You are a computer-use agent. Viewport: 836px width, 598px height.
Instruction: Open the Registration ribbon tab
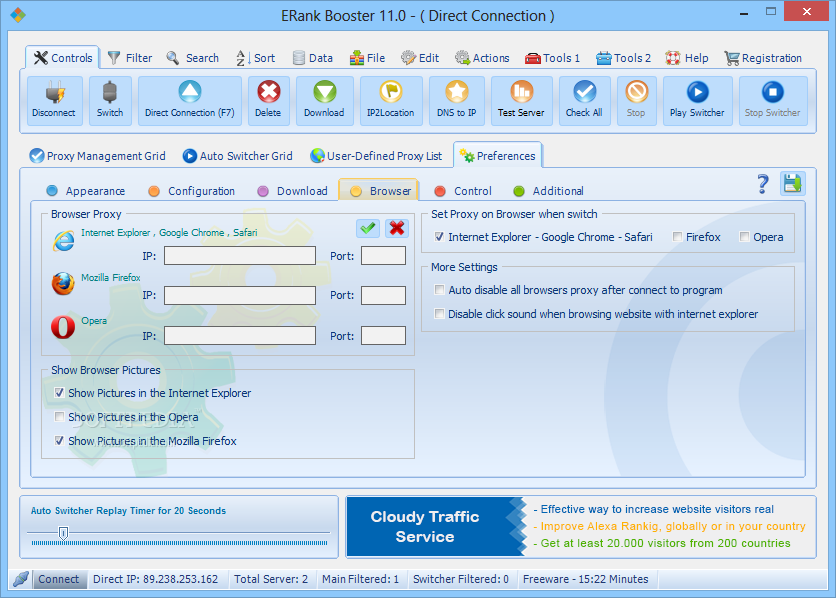point(763,58)
